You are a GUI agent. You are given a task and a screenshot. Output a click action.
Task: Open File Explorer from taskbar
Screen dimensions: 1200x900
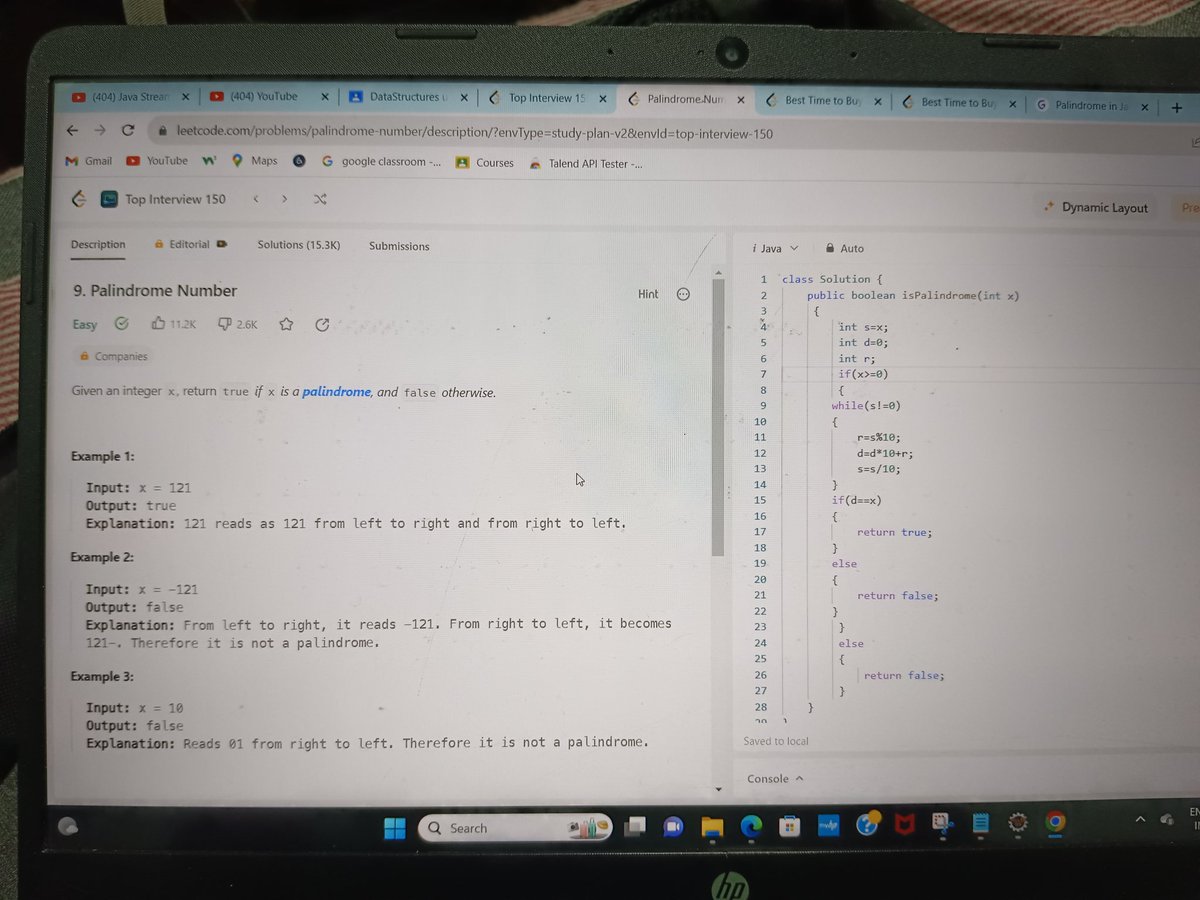[711, 826]
